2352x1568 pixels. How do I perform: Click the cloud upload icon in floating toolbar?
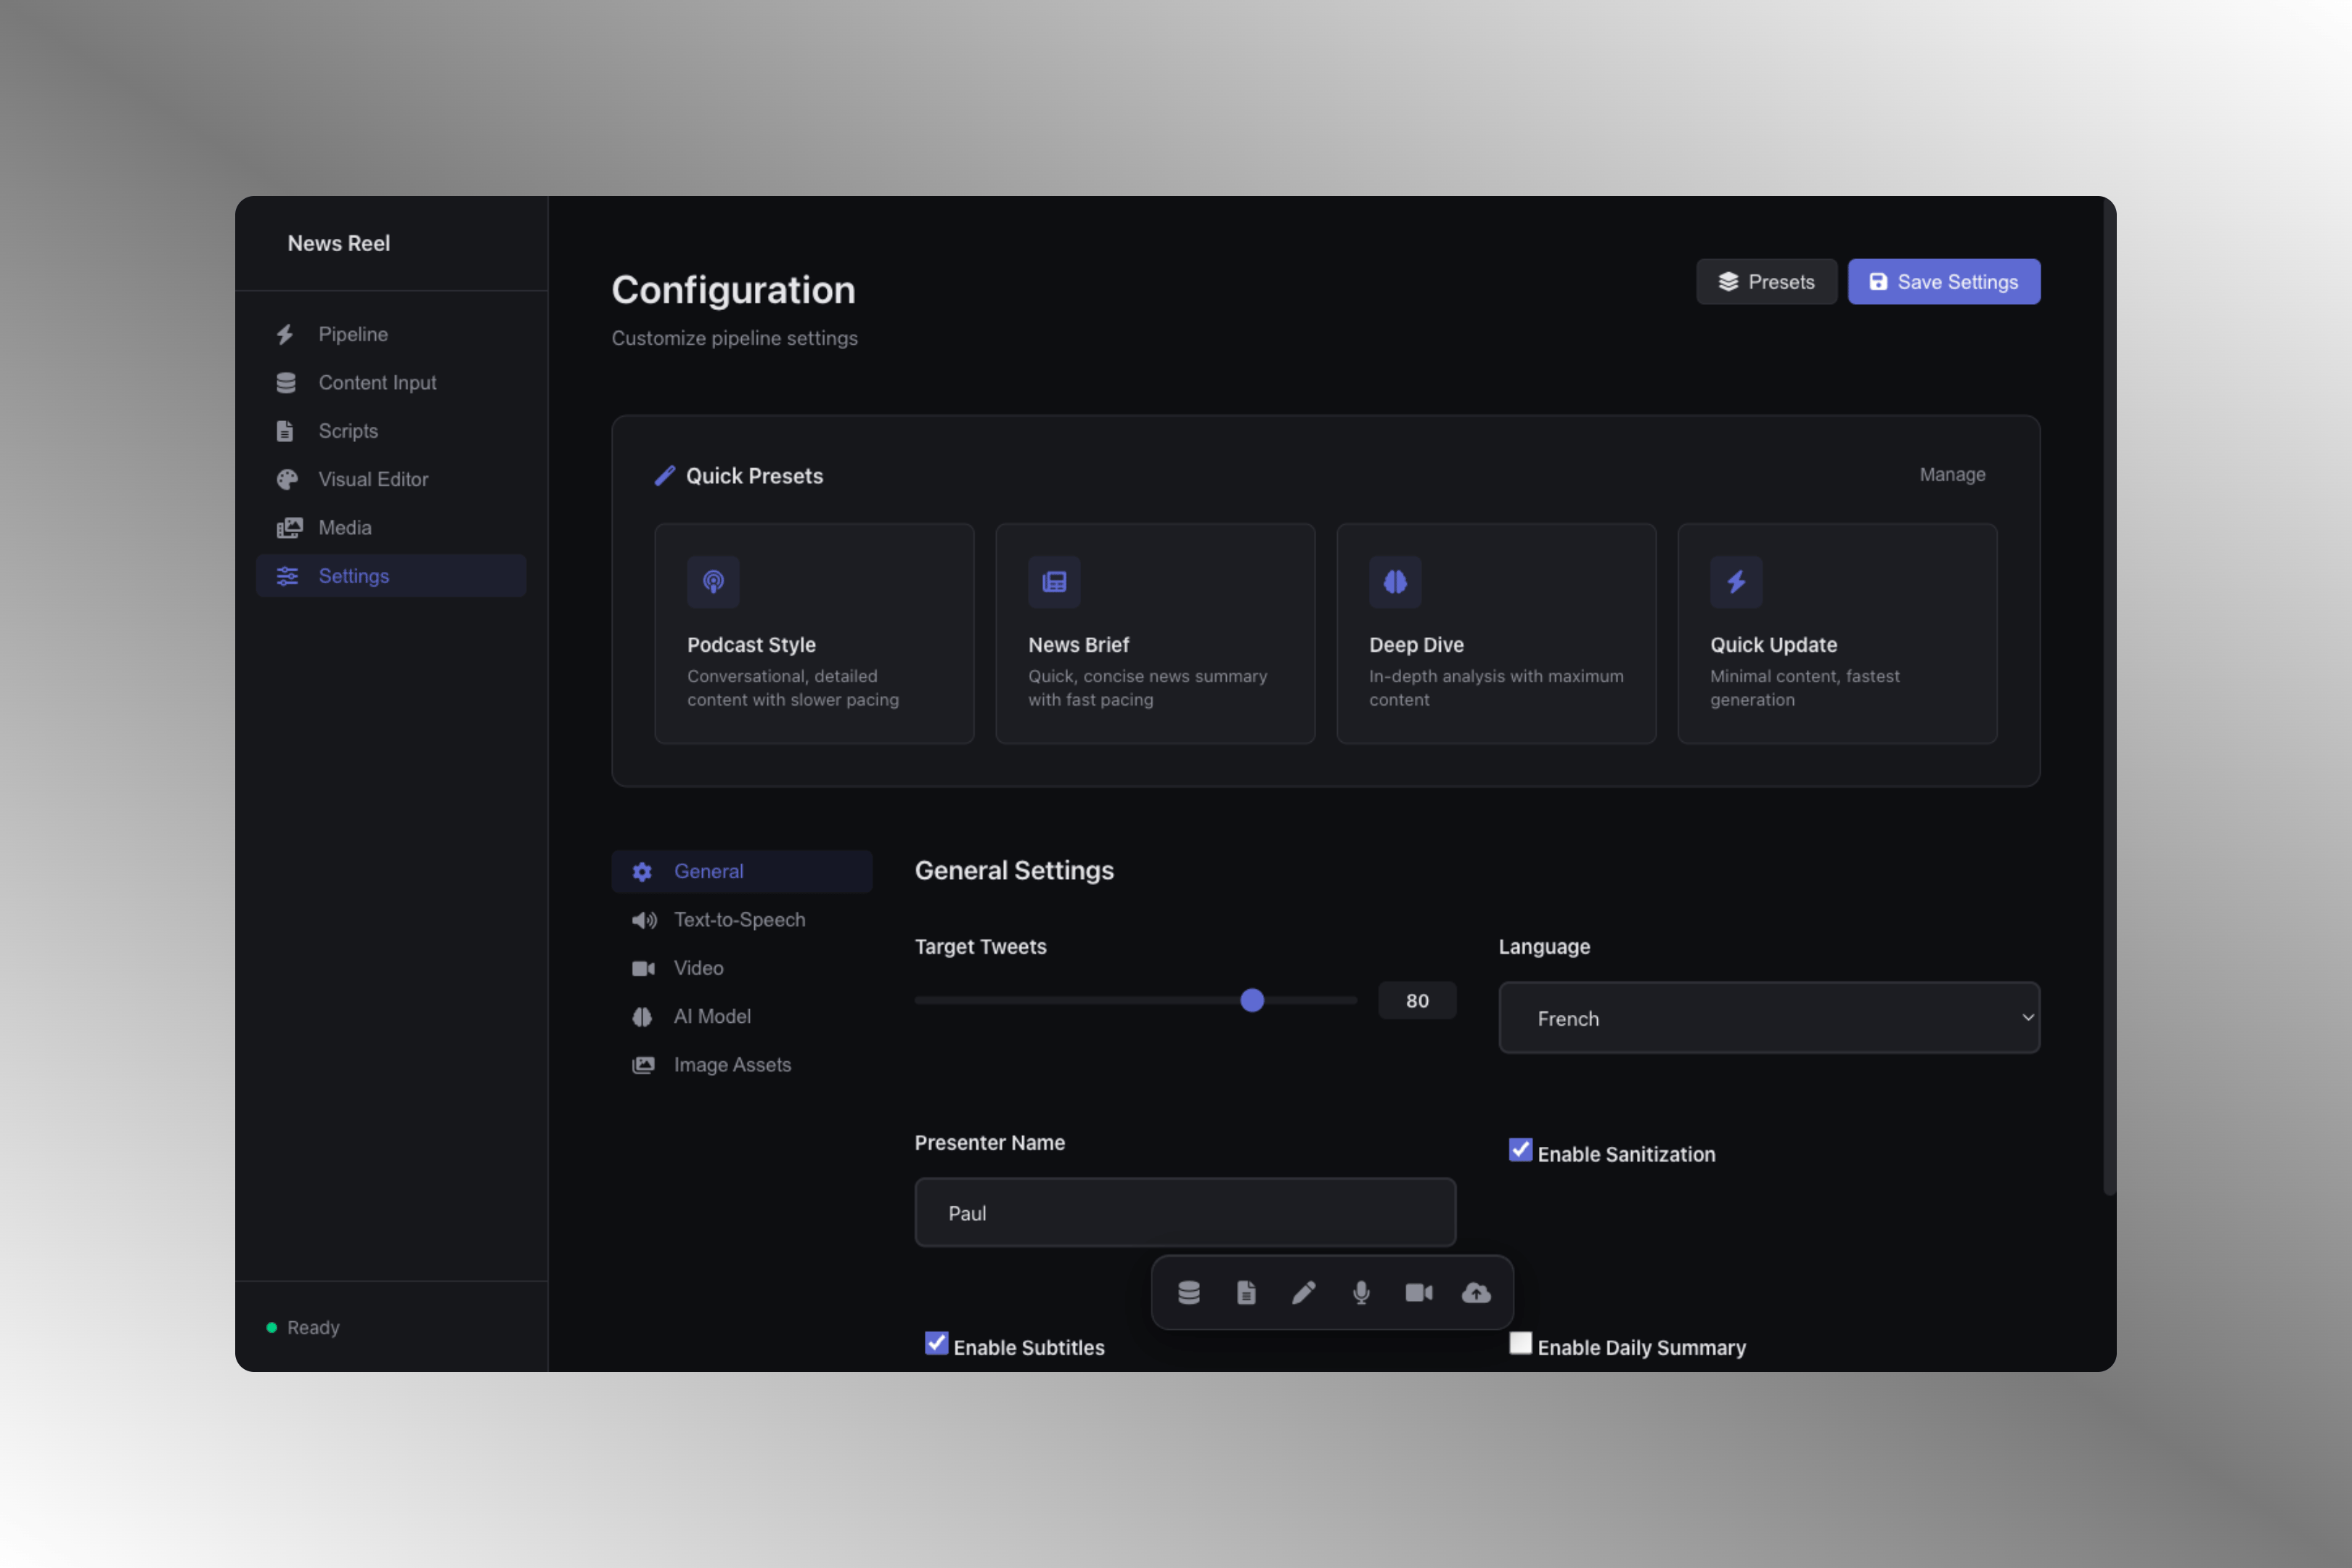point(1476,1292)
